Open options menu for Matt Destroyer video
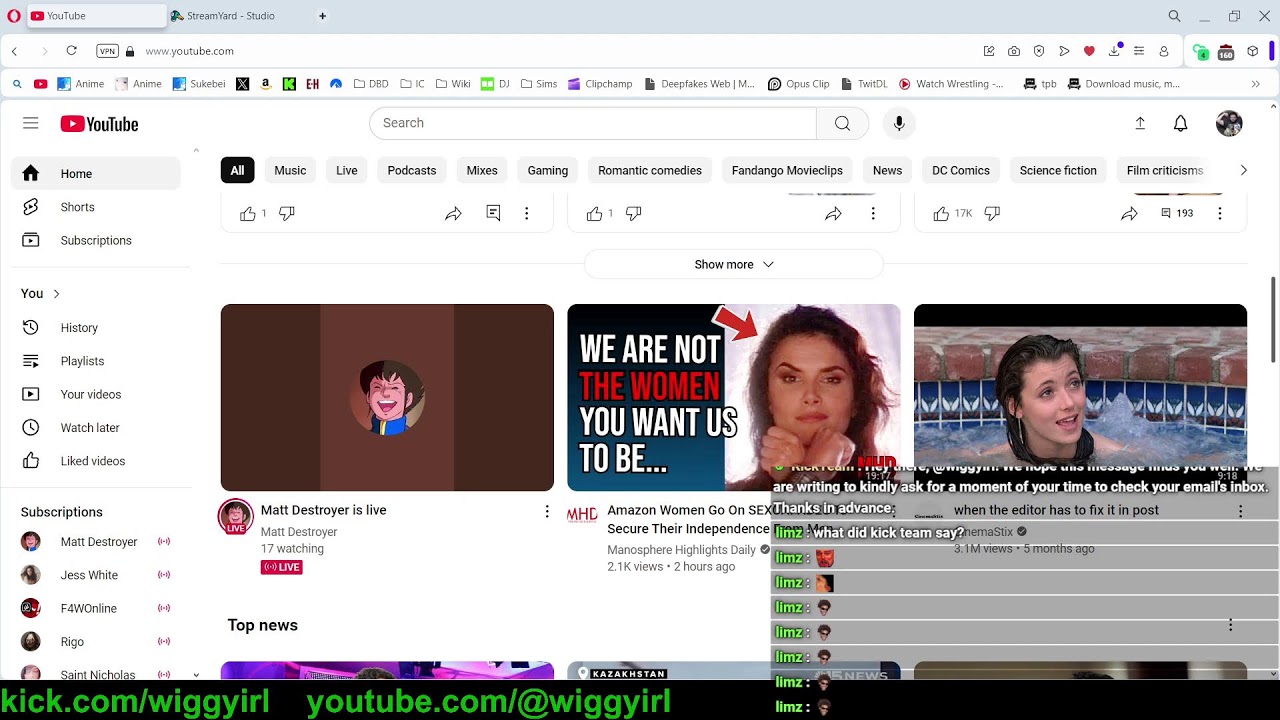The image size is (1280, 720). 546,512
